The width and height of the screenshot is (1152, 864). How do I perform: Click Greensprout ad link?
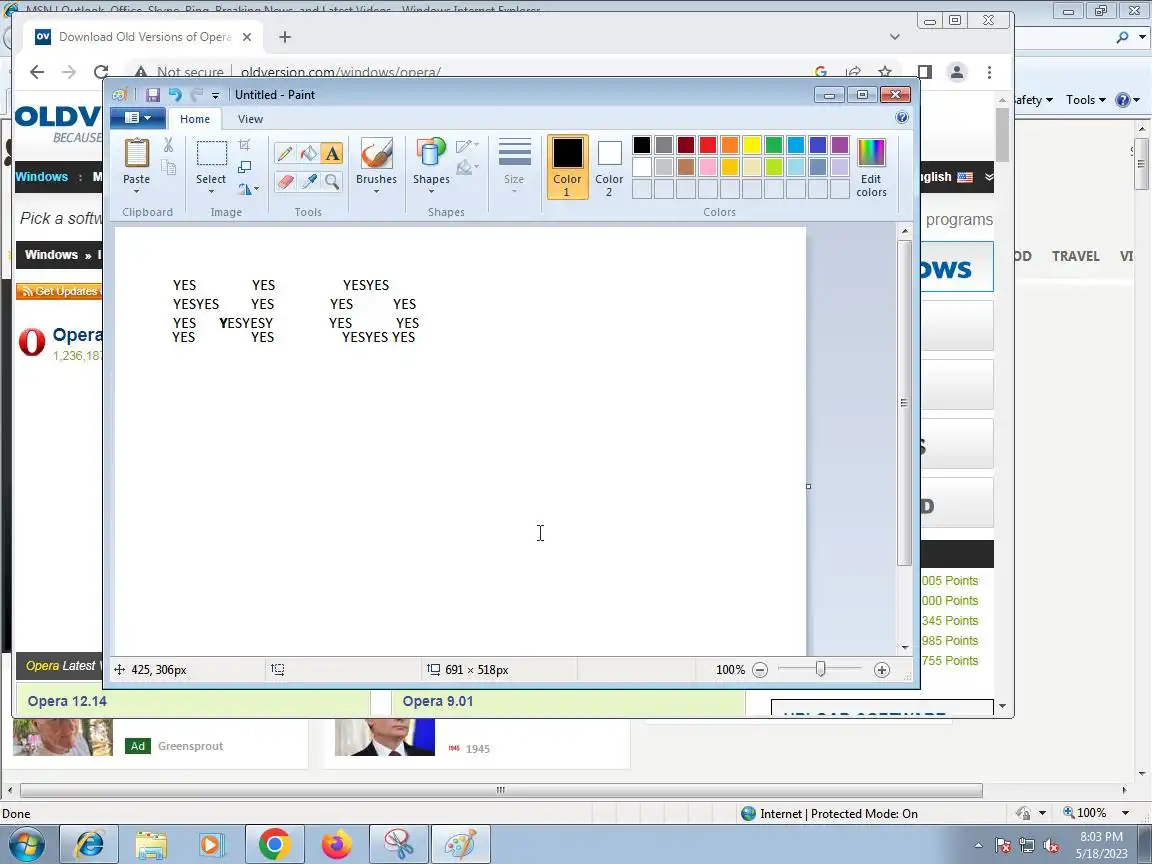190,746
